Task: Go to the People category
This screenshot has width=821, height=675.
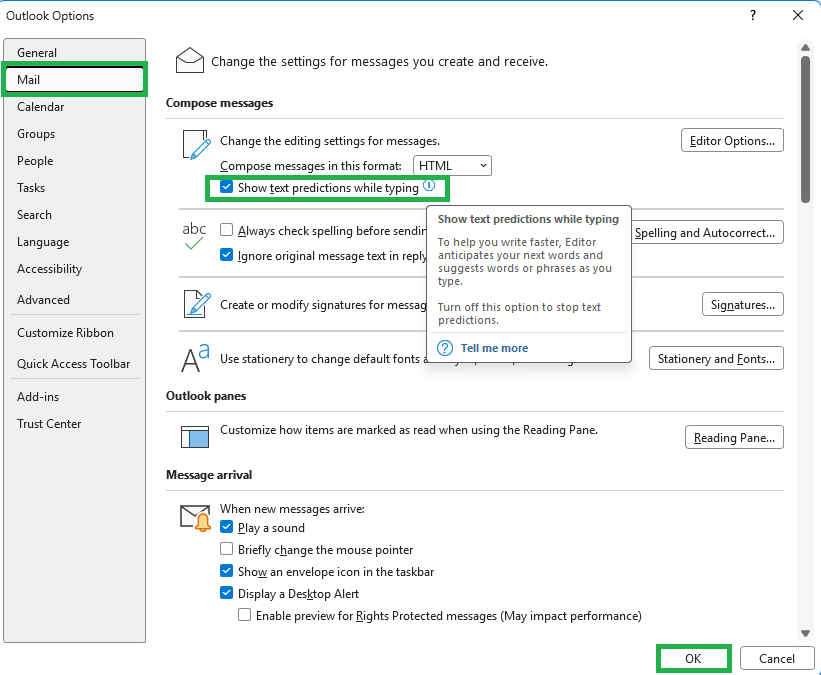Action: (74, 161)
